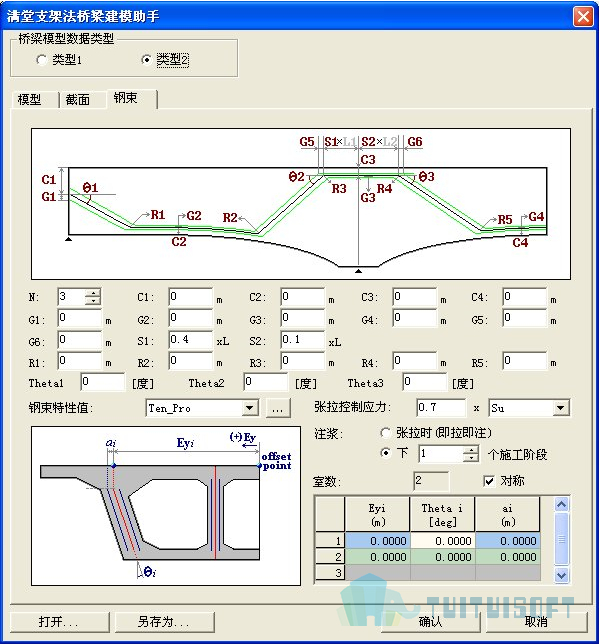This screenshot has height=644, width=600.
Task: Click the Theta i [deg] column header
Action: pos(443,515)
